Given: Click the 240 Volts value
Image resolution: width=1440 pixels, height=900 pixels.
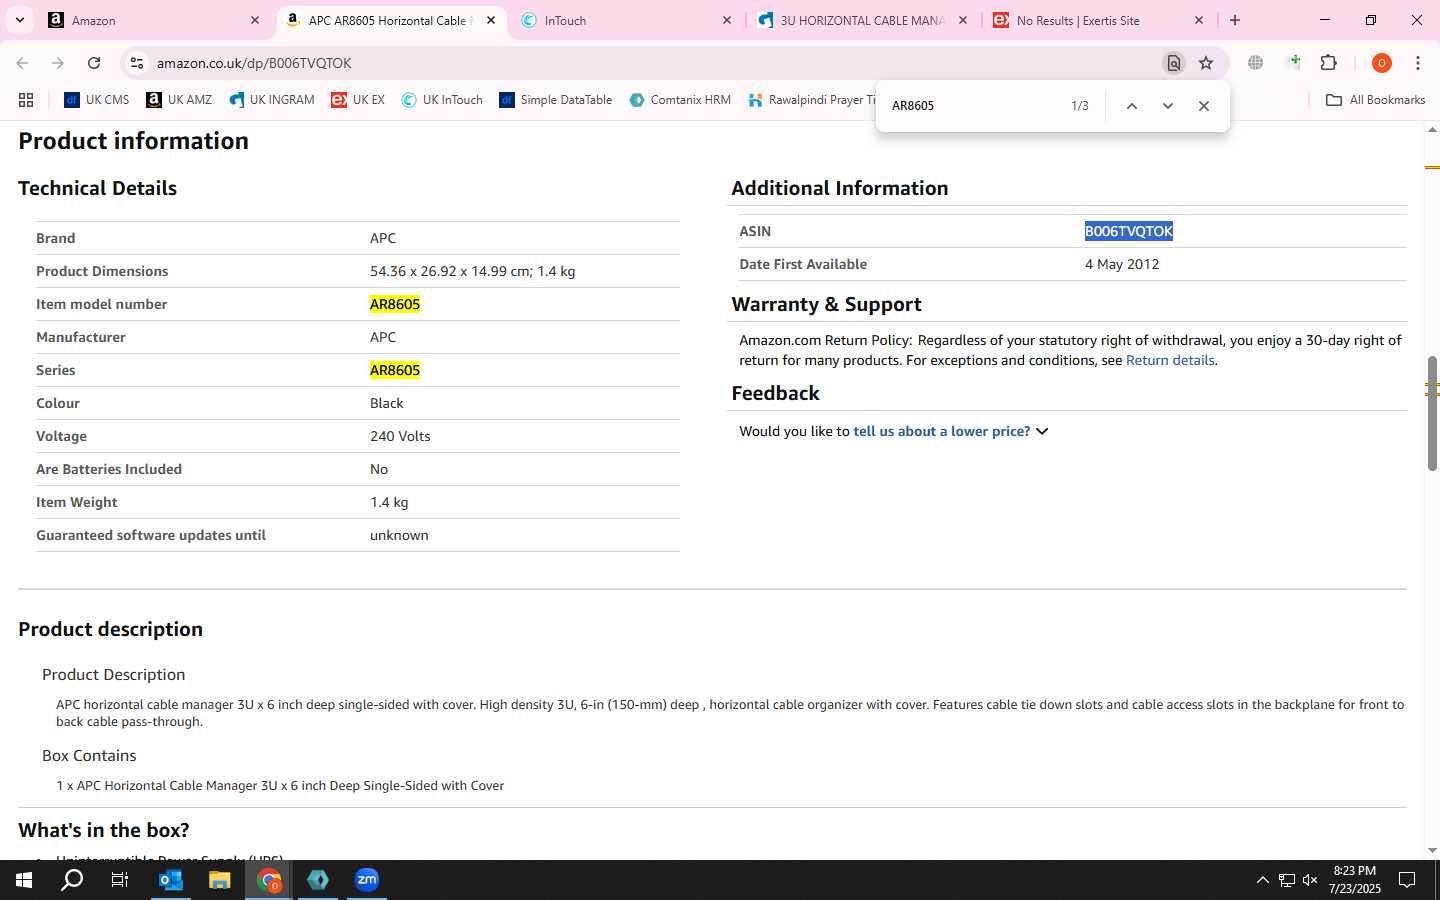Looking at the screenshot, I should coord(400,436).
